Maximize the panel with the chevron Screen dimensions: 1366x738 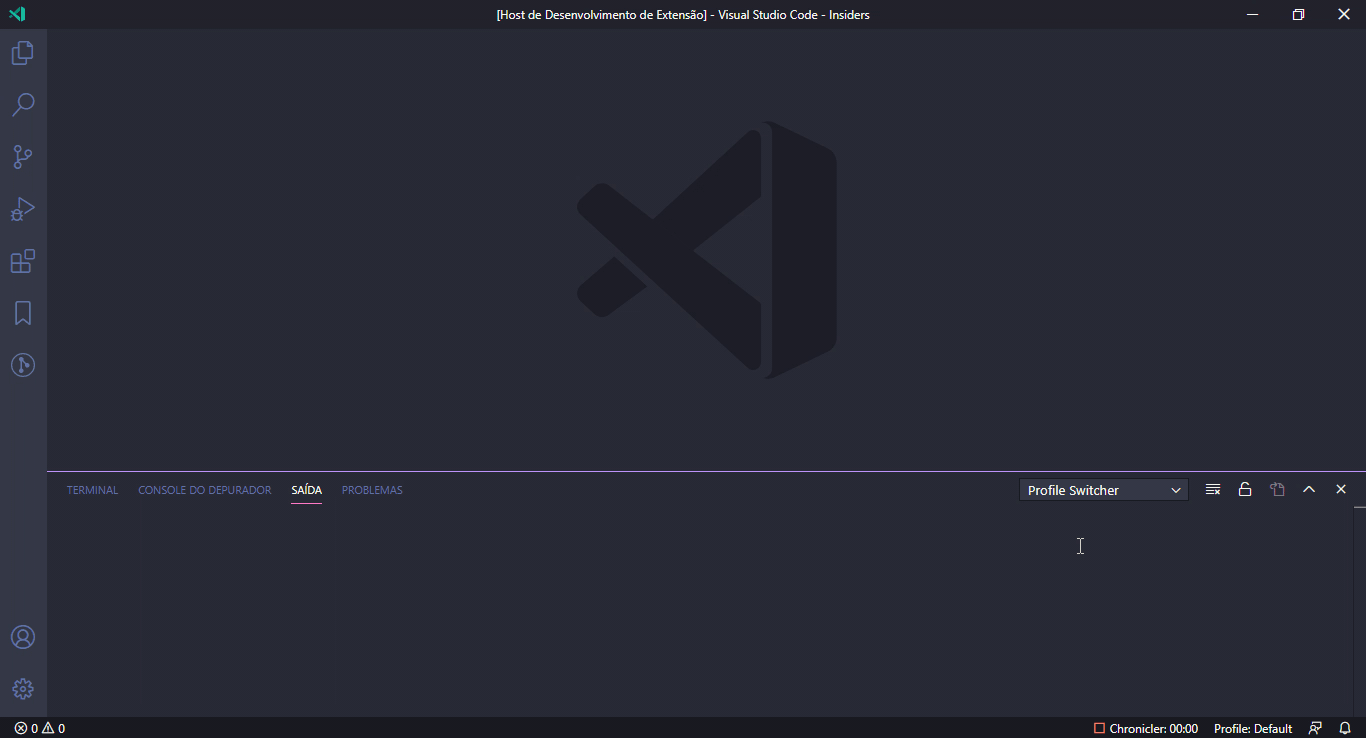pyautogui.click(x=1309, y=489)
